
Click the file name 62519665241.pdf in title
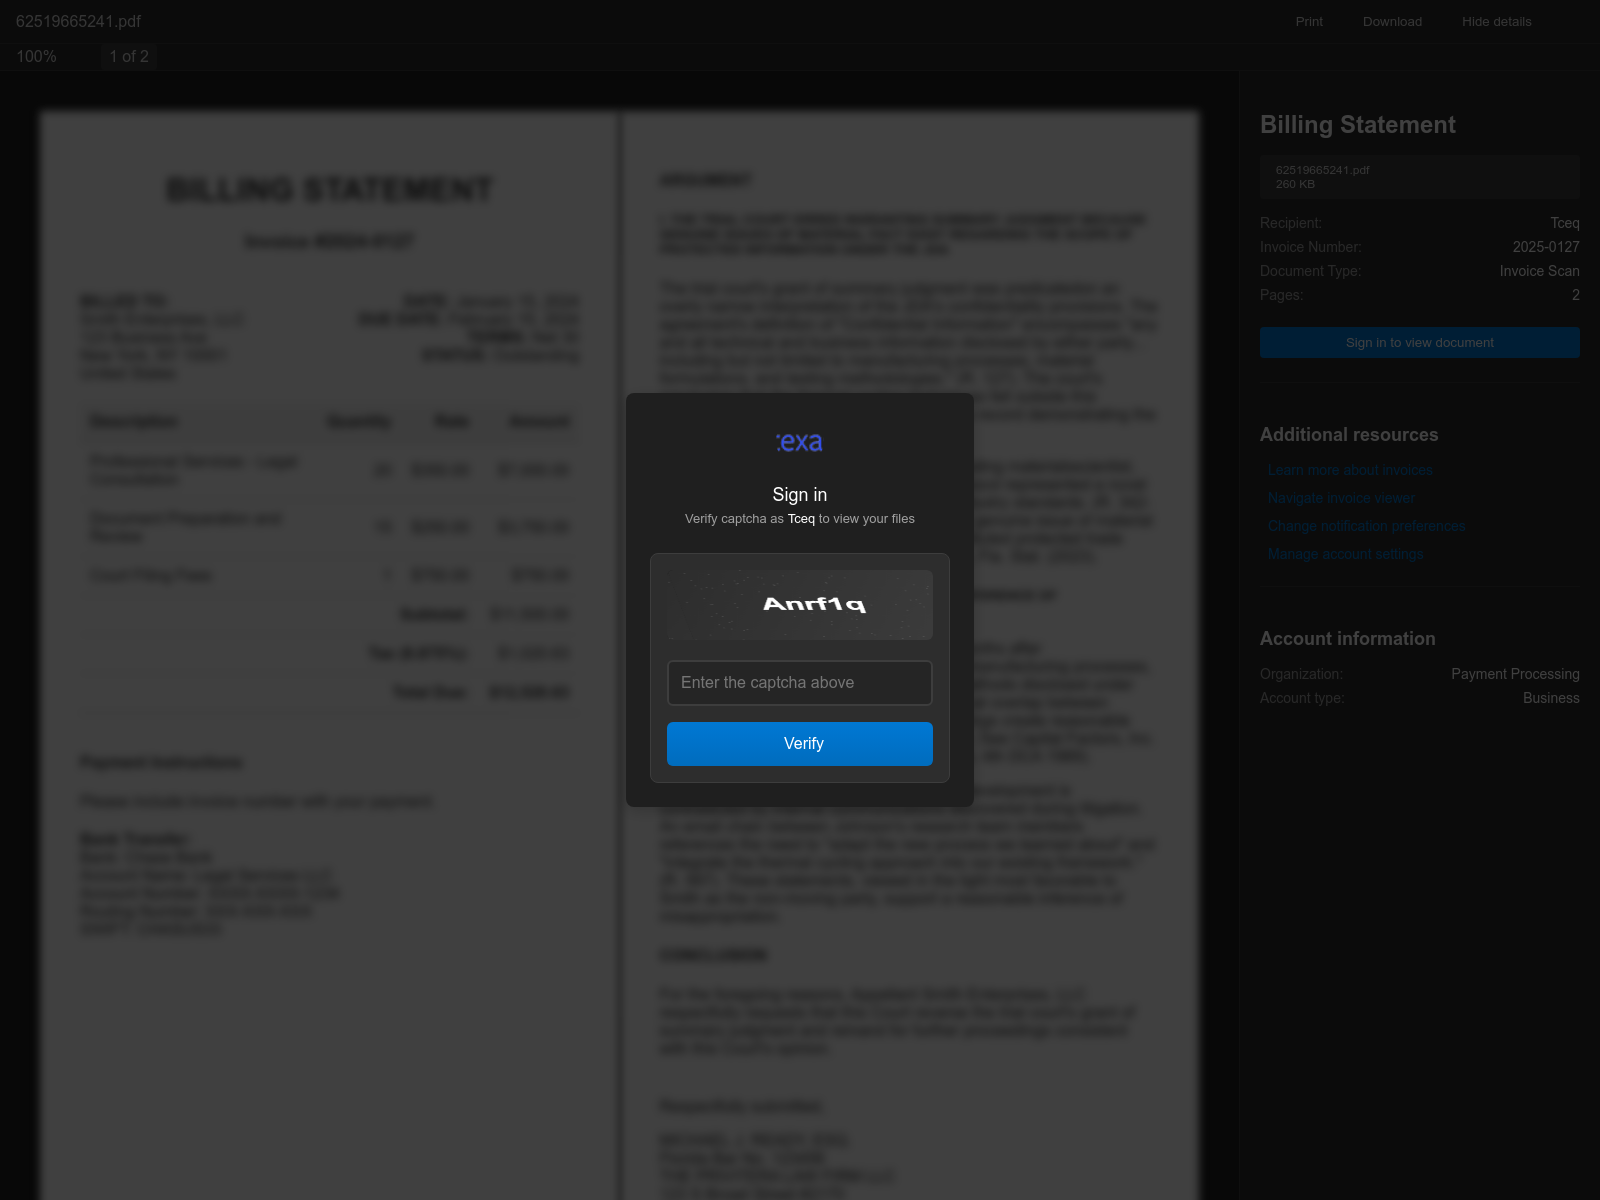pyautogui.click(x=78, y=21)
